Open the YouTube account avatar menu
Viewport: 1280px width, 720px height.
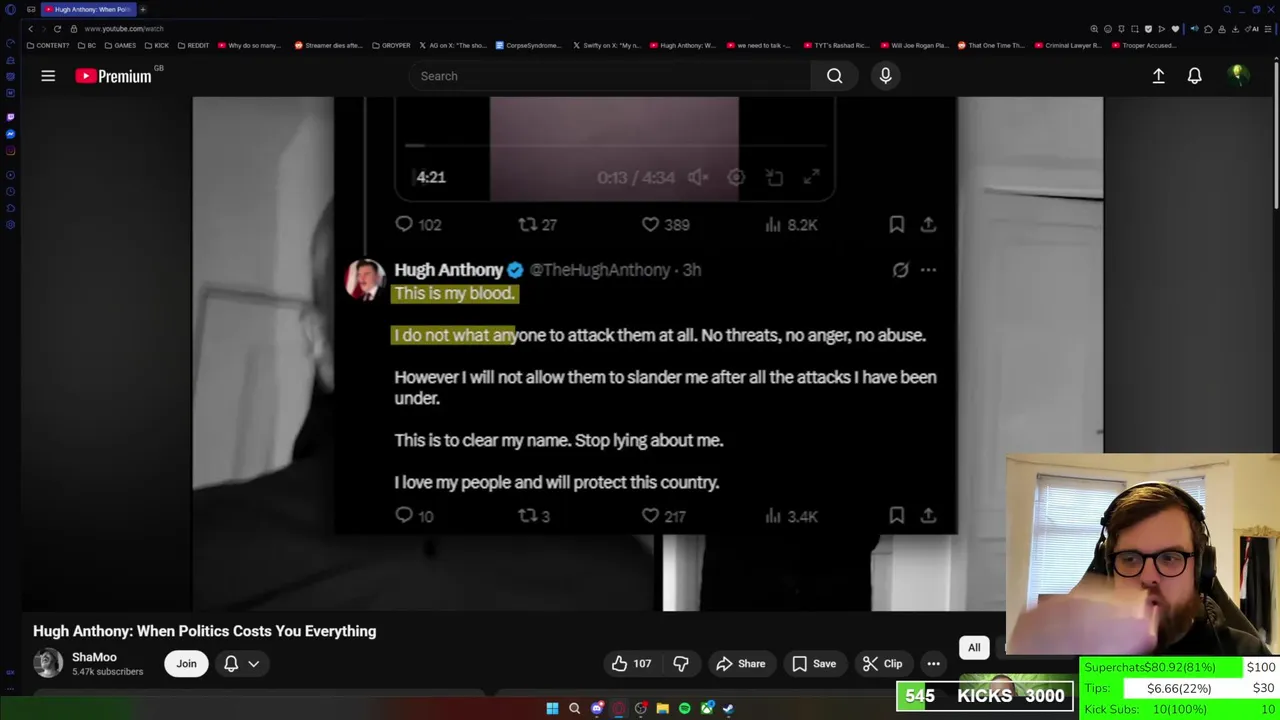click(x=1238, y=76)
